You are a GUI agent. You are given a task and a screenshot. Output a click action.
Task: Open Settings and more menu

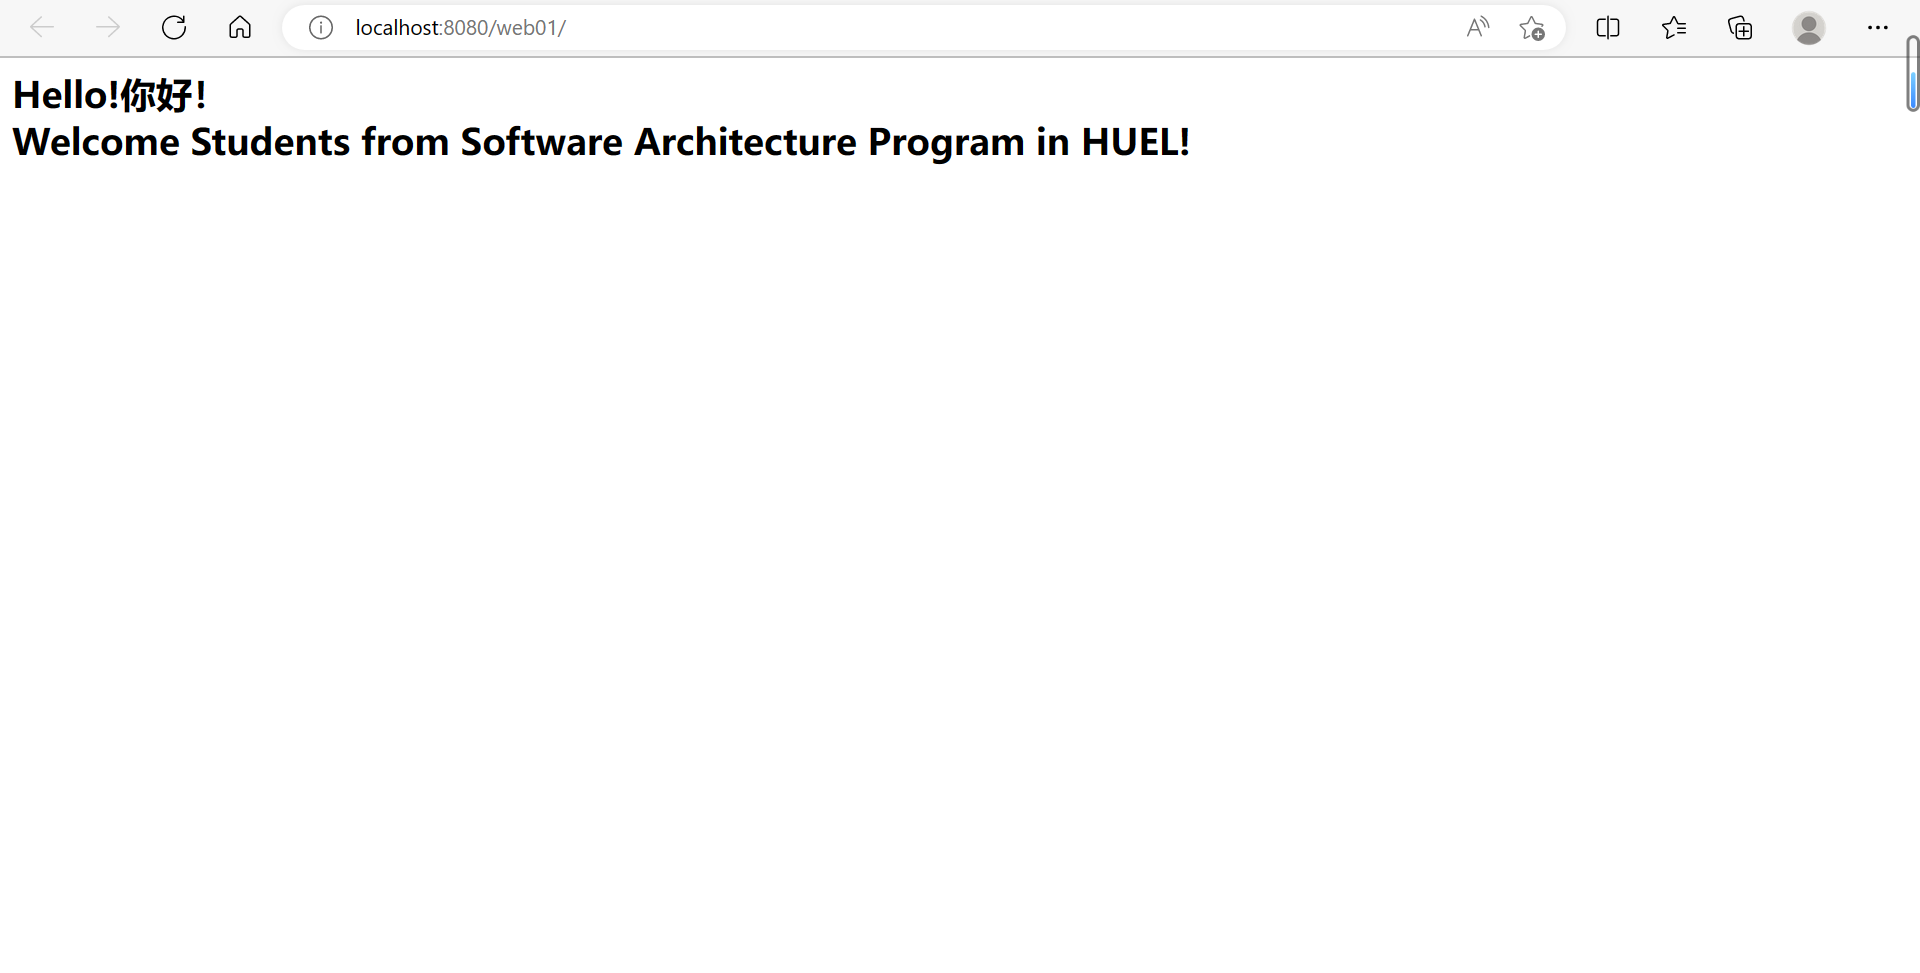(1878, 28)
